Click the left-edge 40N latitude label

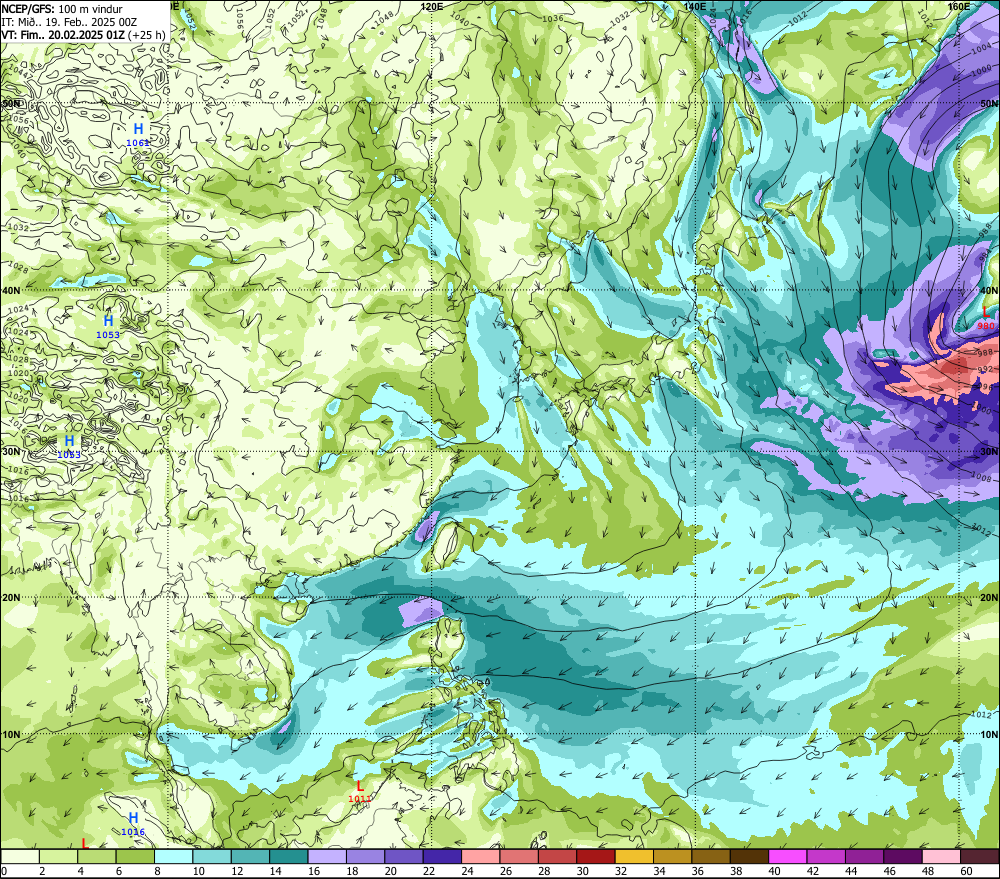11,290
